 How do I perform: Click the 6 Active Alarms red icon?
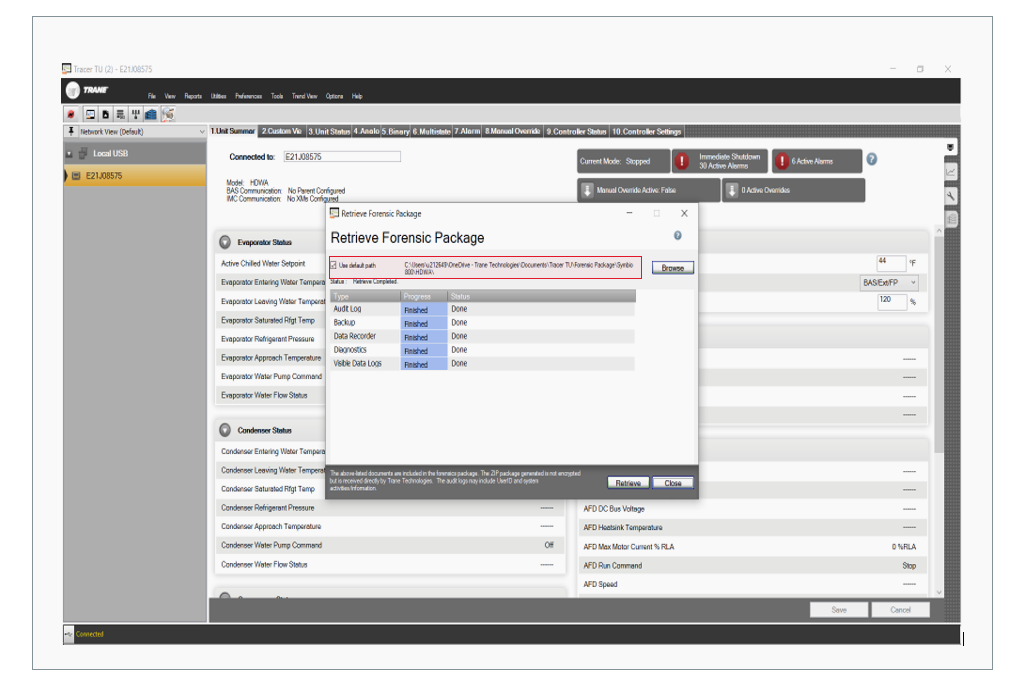tap(781, 161)
